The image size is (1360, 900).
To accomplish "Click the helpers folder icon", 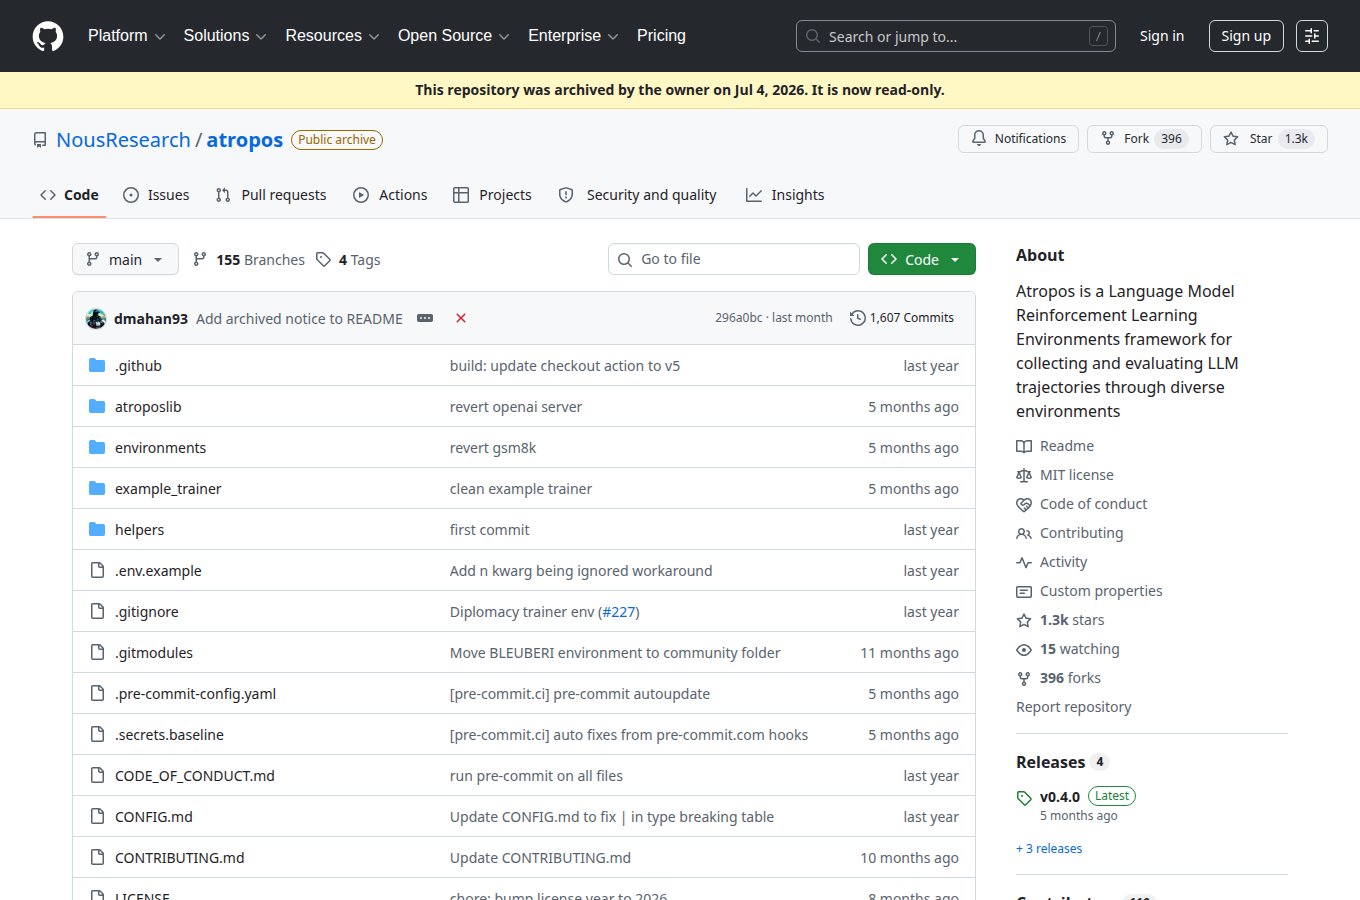I will click(x=97, y=530).
